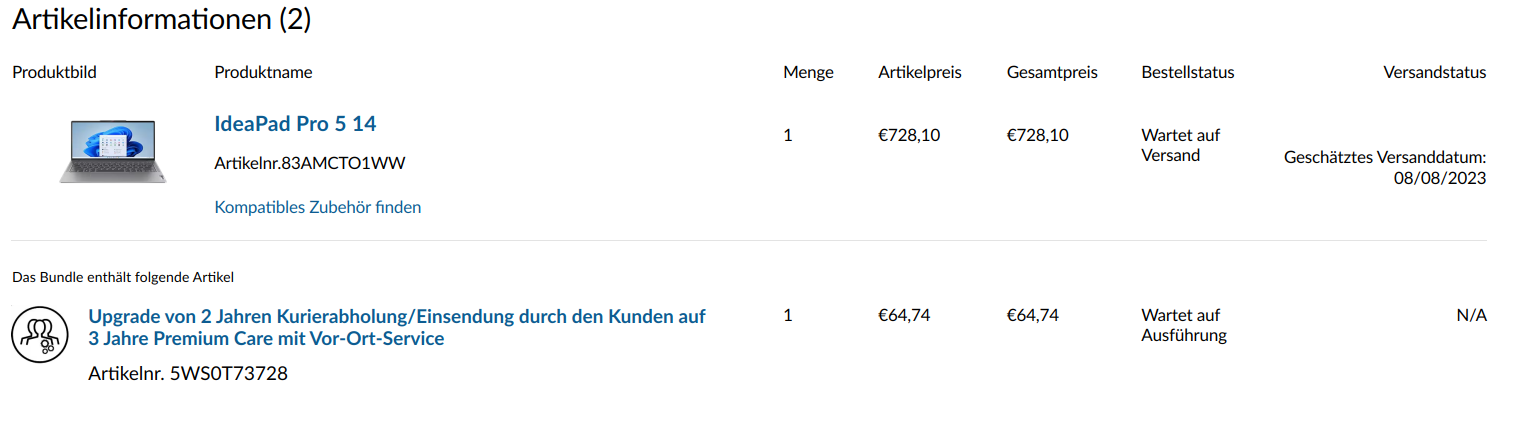The image size is (1539, 421).
Task: Click the Artikelpreis column header
Action: [920, 72]
